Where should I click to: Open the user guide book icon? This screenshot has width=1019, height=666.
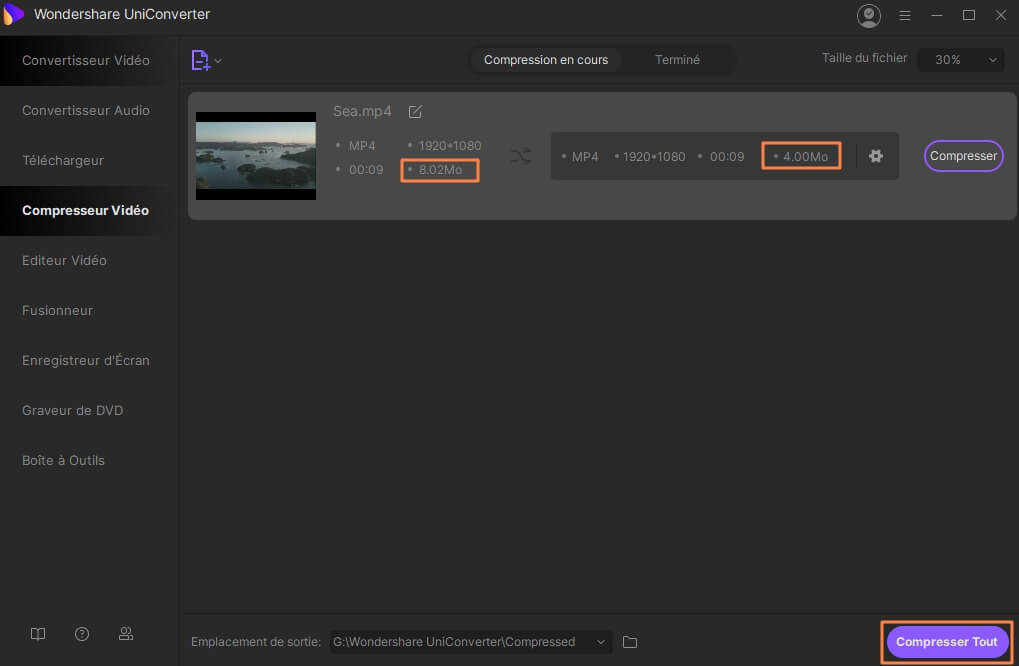click(37, 634)
